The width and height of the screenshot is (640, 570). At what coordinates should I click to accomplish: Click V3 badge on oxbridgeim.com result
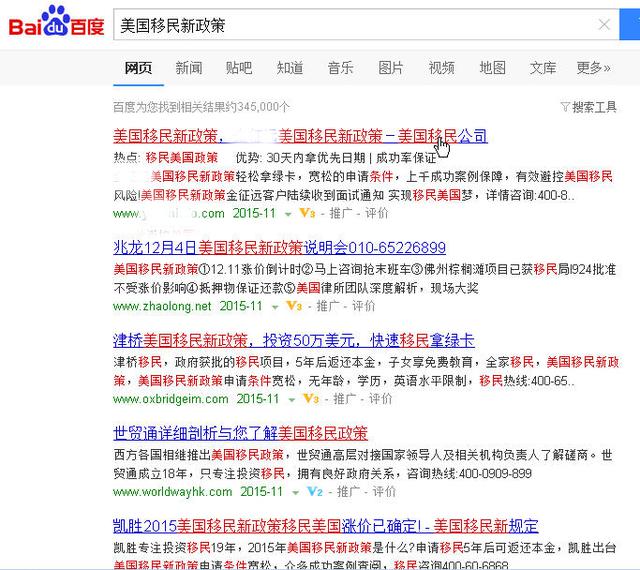pyautogui.click(x=311, y=399)
